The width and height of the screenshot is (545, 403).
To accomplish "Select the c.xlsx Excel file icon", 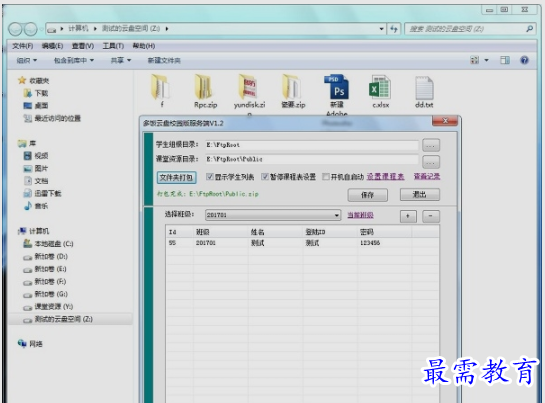I will click(380, 87).
